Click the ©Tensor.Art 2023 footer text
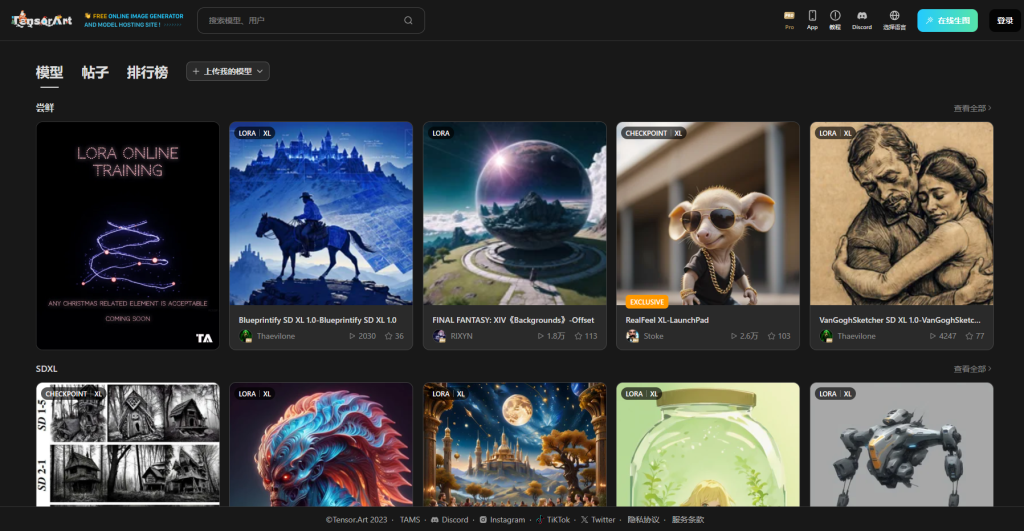The height and width of the screenshot is (531, 1024). (x=356, y=520)
